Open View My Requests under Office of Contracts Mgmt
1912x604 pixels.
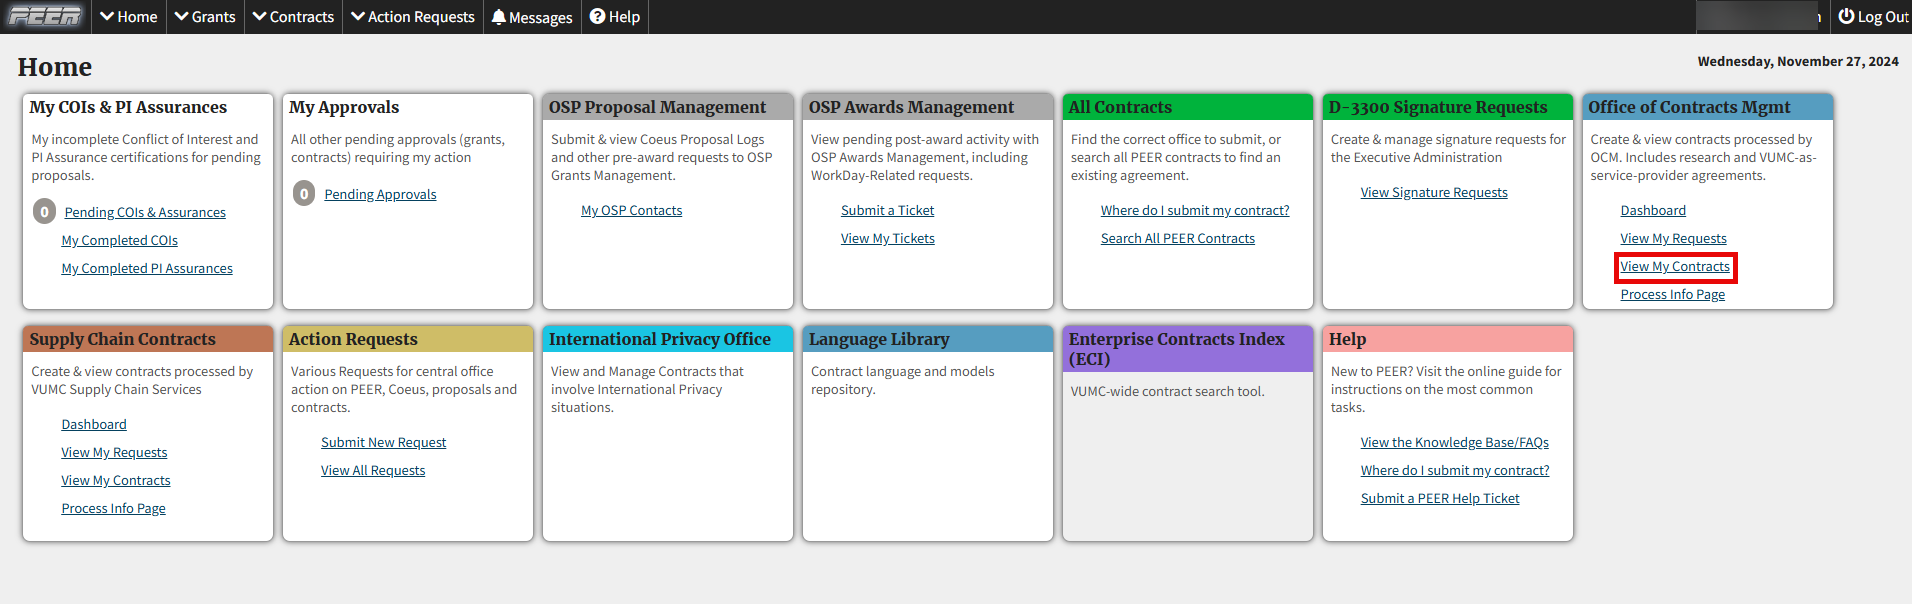[1673, 238]
